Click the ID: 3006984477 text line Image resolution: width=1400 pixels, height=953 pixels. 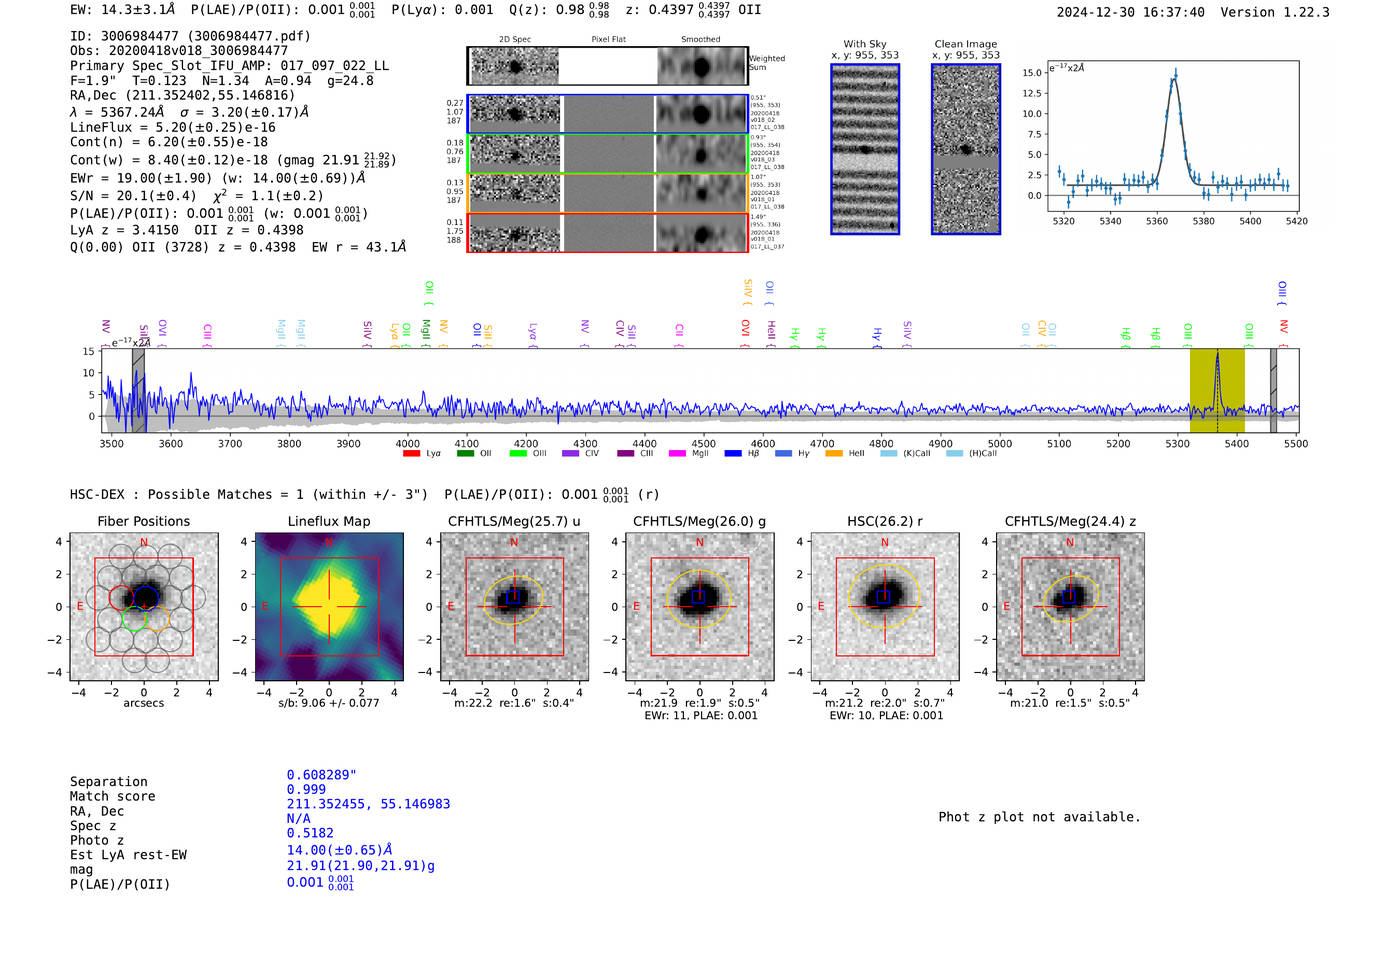(190, 36)
